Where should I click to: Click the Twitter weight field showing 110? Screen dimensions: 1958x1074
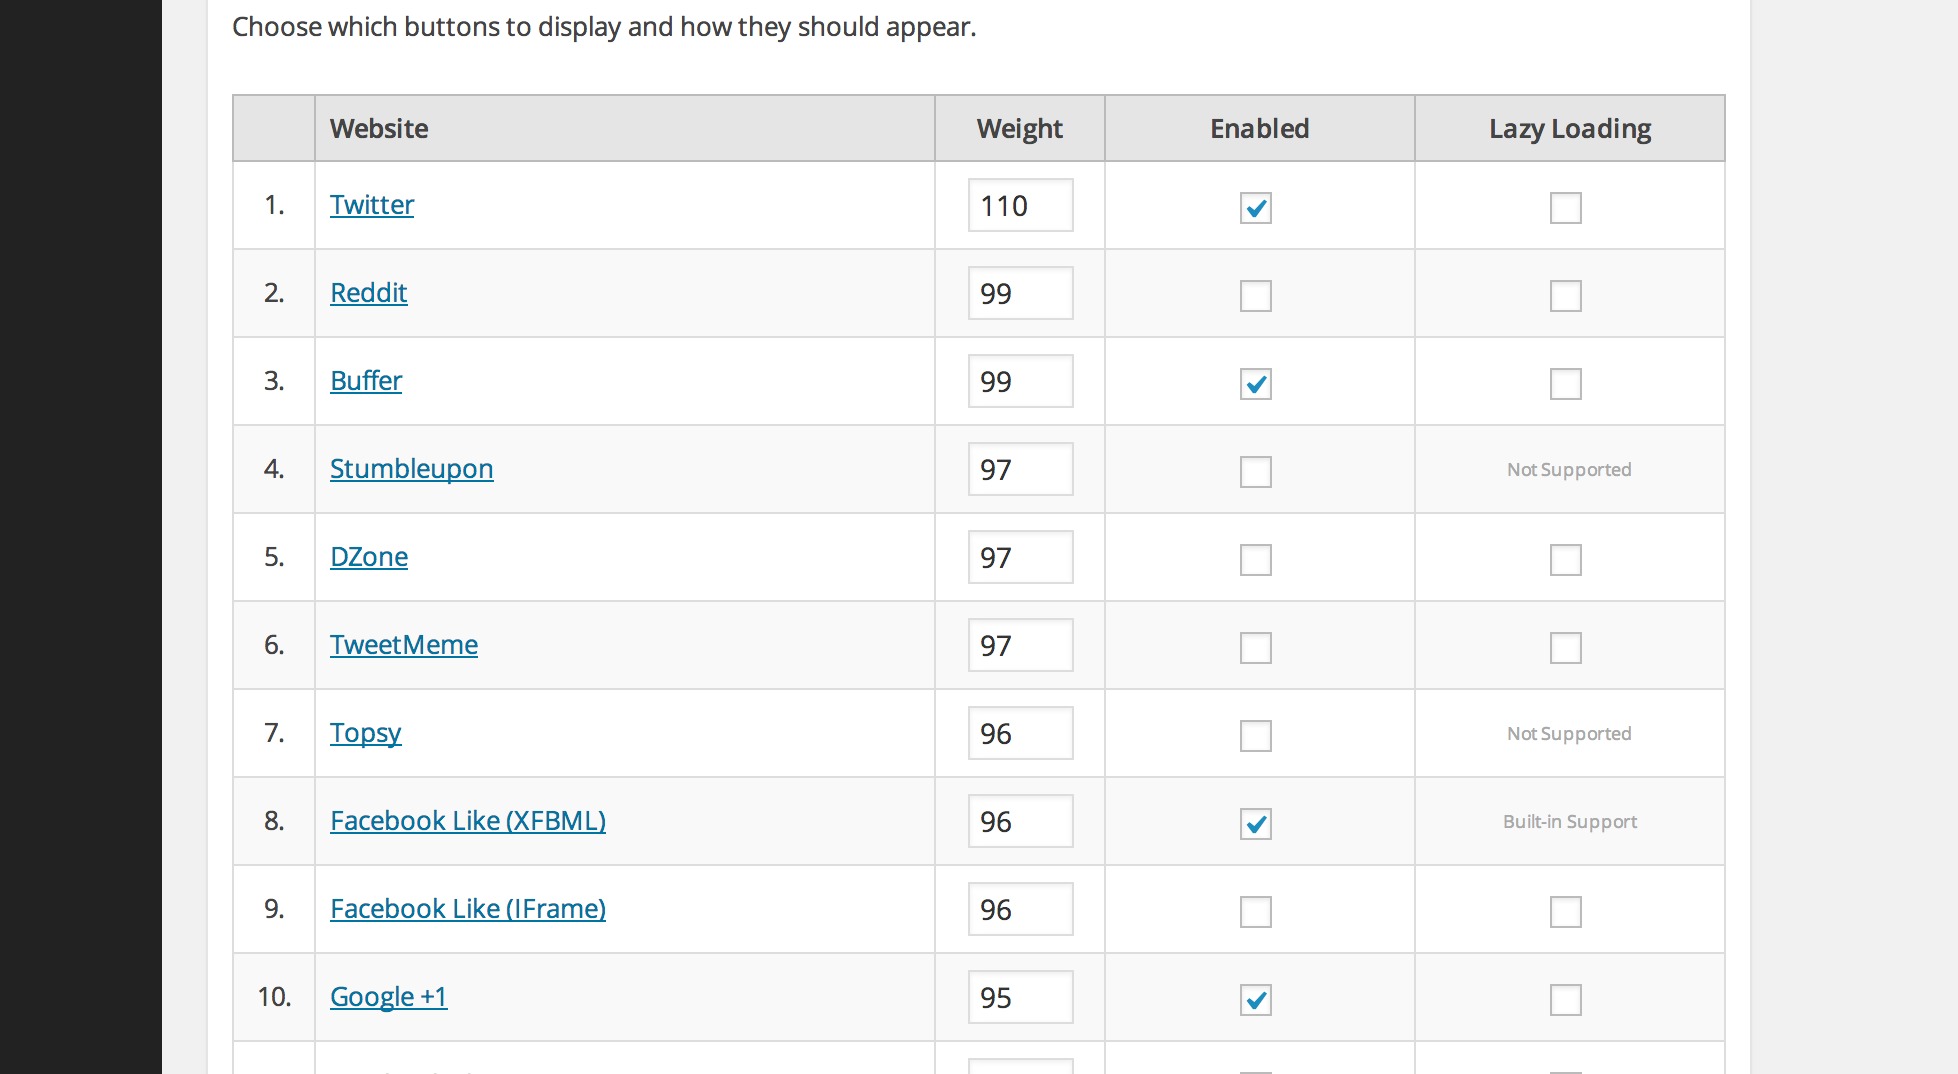pos(1020,205)
